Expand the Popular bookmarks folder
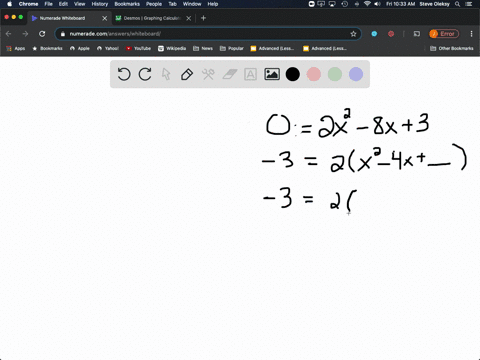The height and width of the screenshot is (360, 480). (232, 48)
